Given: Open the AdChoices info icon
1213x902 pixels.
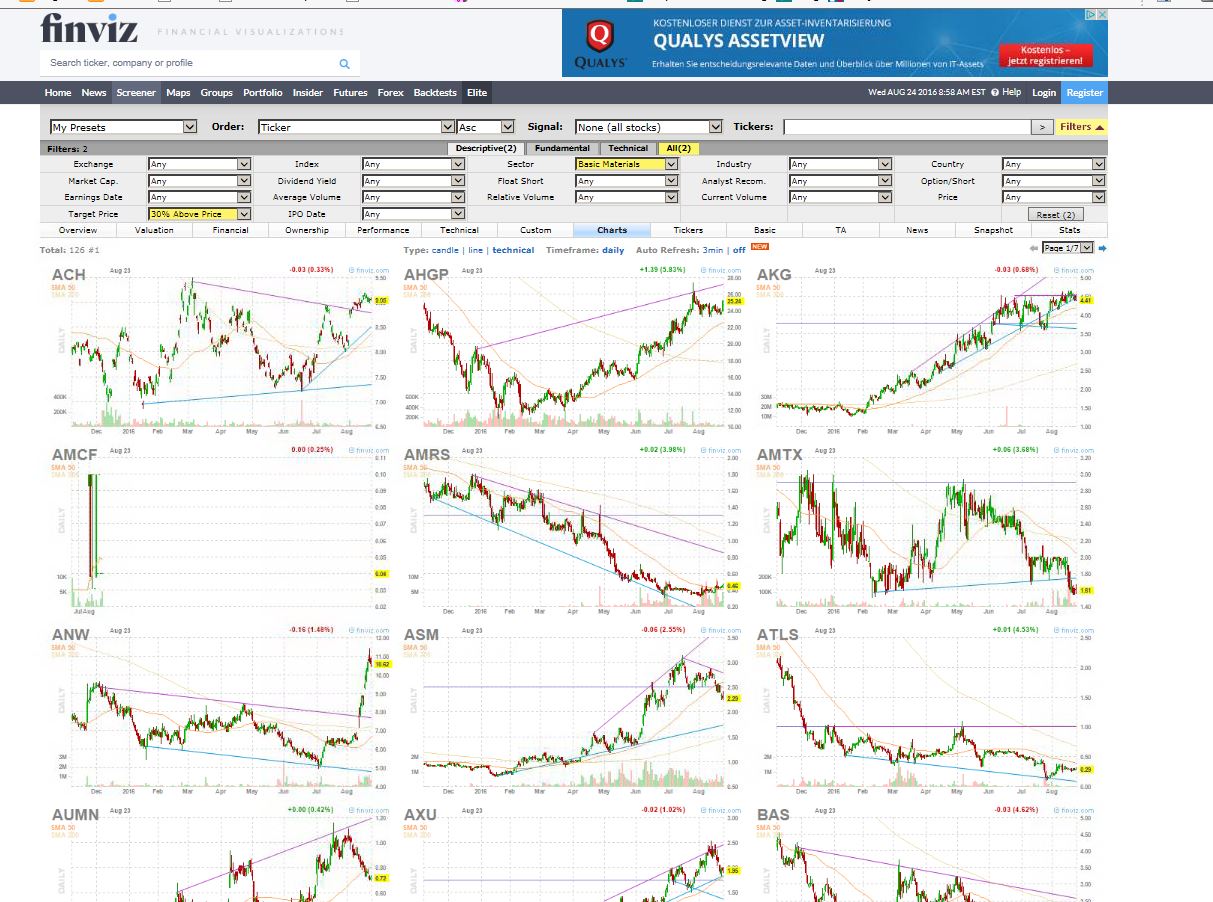Looking at the screenshot, I should pos(1091,15).
